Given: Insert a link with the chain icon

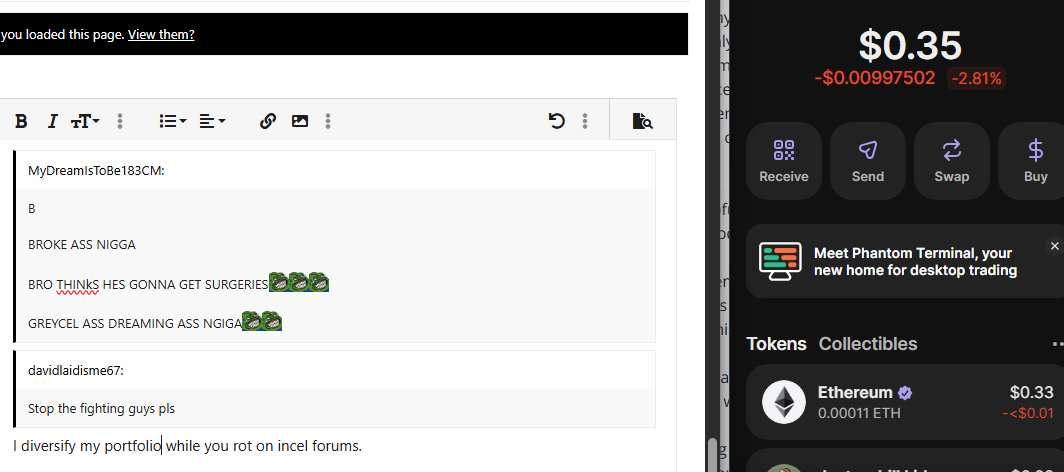Looking at the screenshot, I should (x=267, y=121).
